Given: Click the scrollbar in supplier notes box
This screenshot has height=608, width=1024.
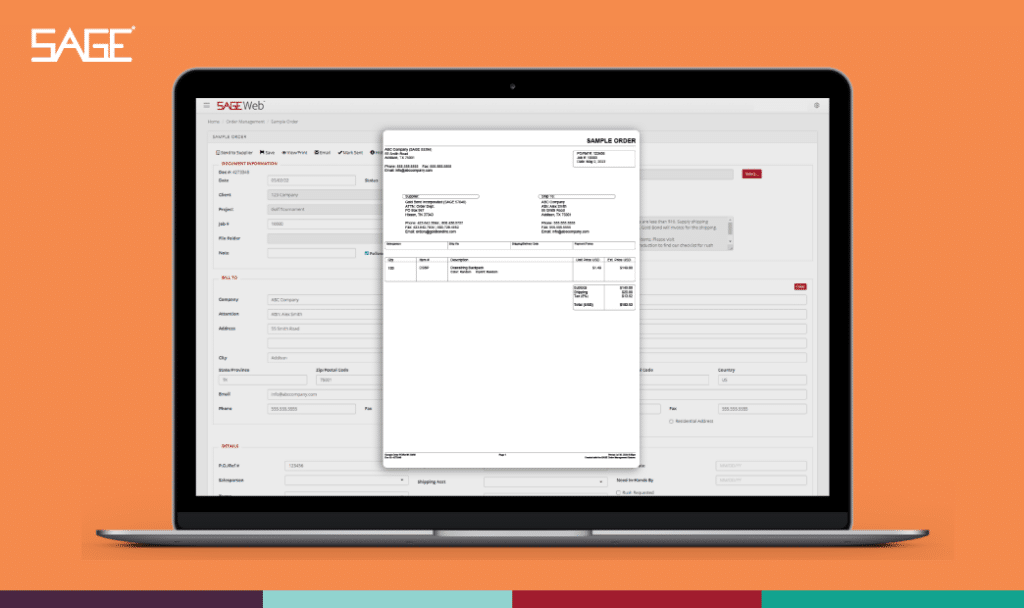Looking at the screenshot, I should tap(730, 229).
